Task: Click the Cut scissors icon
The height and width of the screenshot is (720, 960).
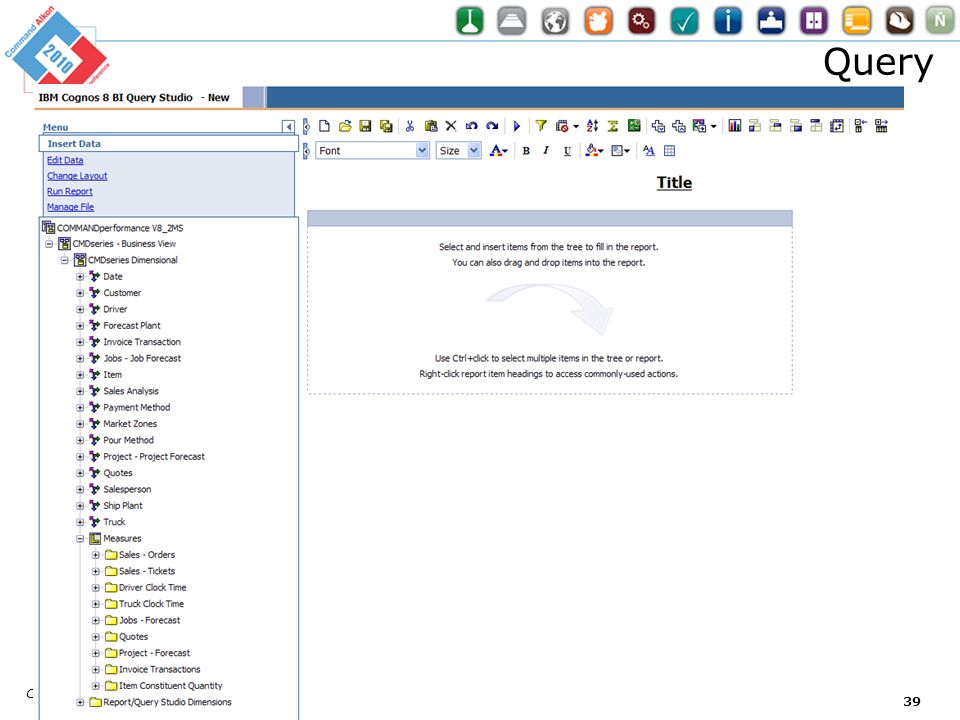Action: click(x=410, y=126)
